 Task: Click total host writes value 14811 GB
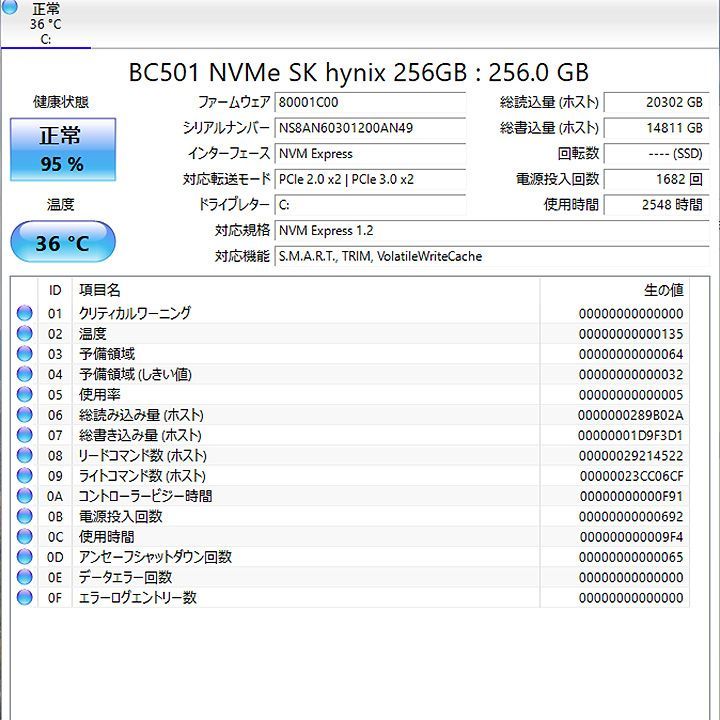657,128
